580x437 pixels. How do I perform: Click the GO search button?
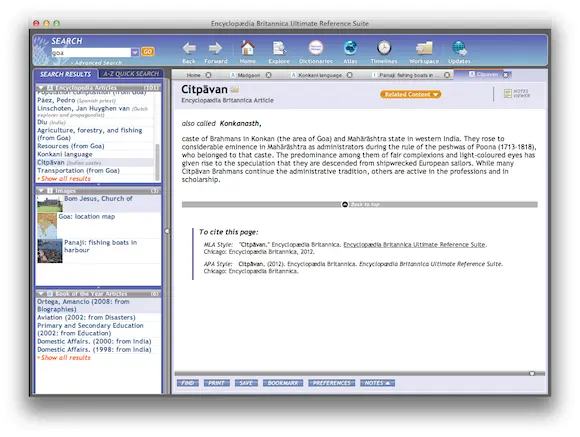pos(148,52)
